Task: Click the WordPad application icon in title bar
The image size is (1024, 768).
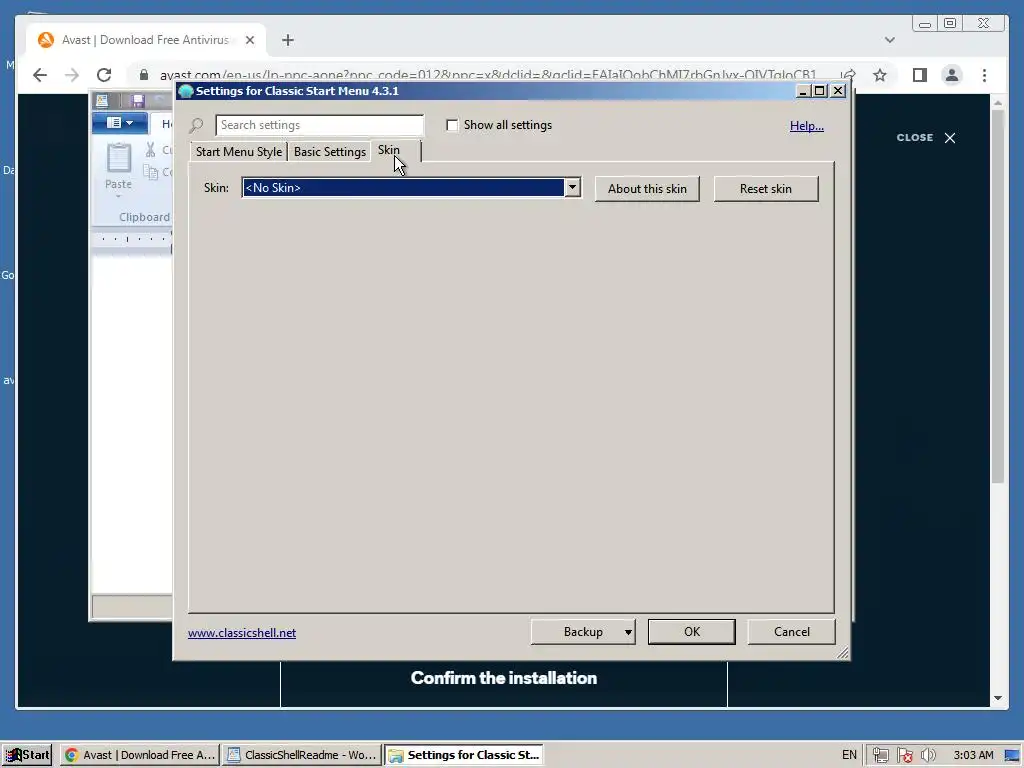Action: click(102, 101)
